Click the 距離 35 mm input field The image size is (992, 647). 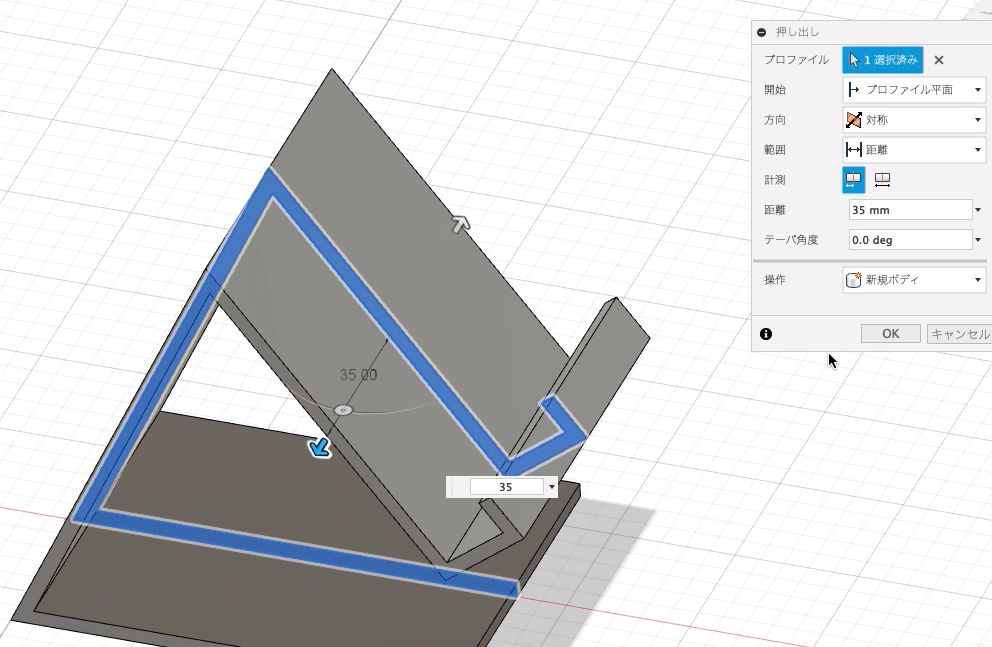(910, 210)
